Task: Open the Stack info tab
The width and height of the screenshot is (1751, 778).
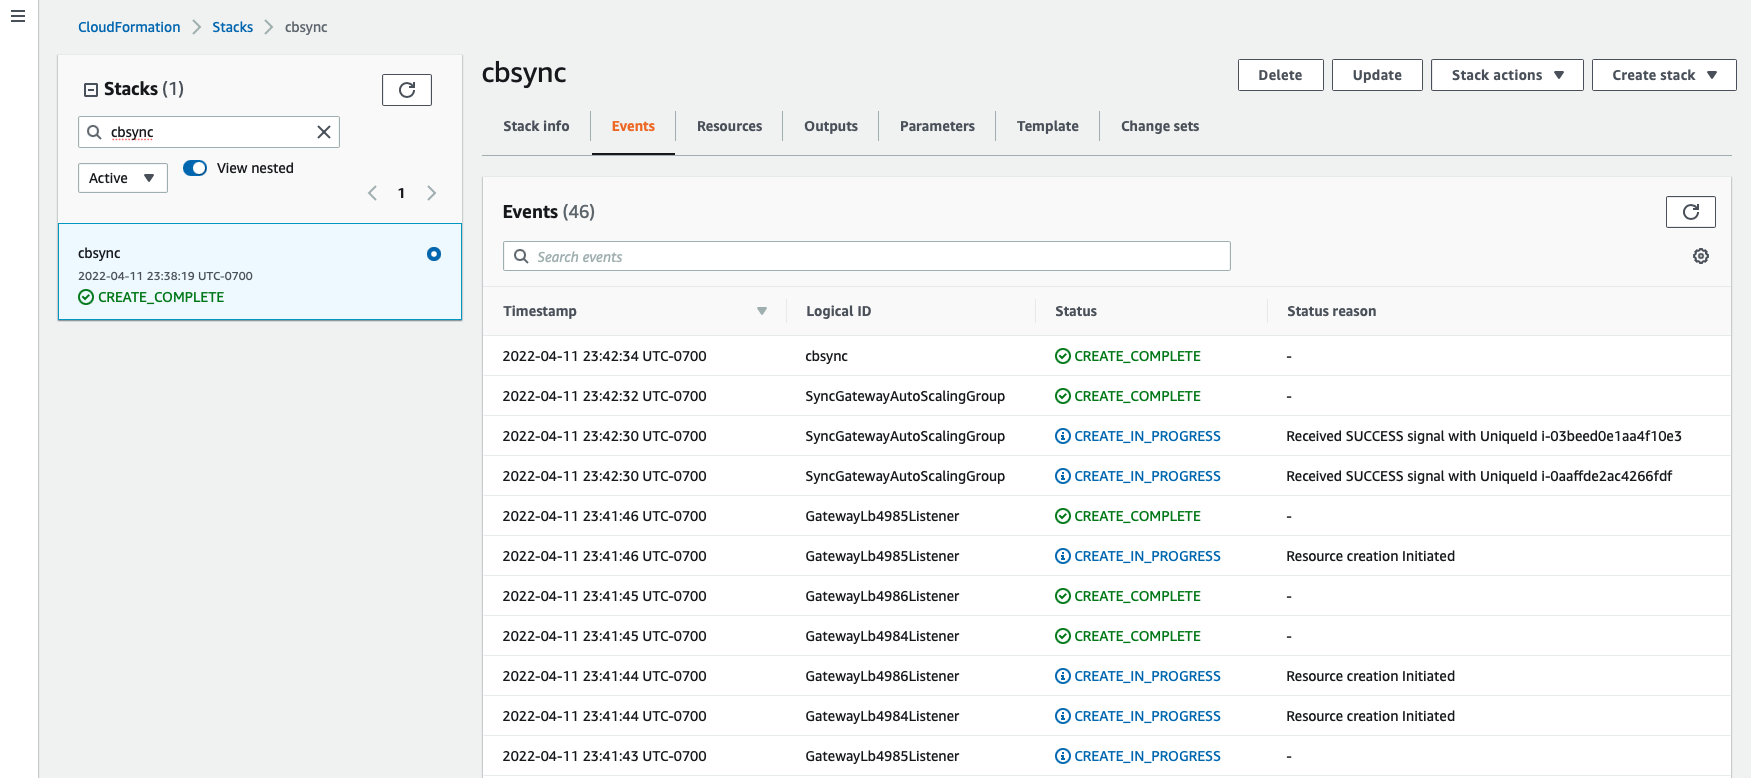Action: coord(536,126)
